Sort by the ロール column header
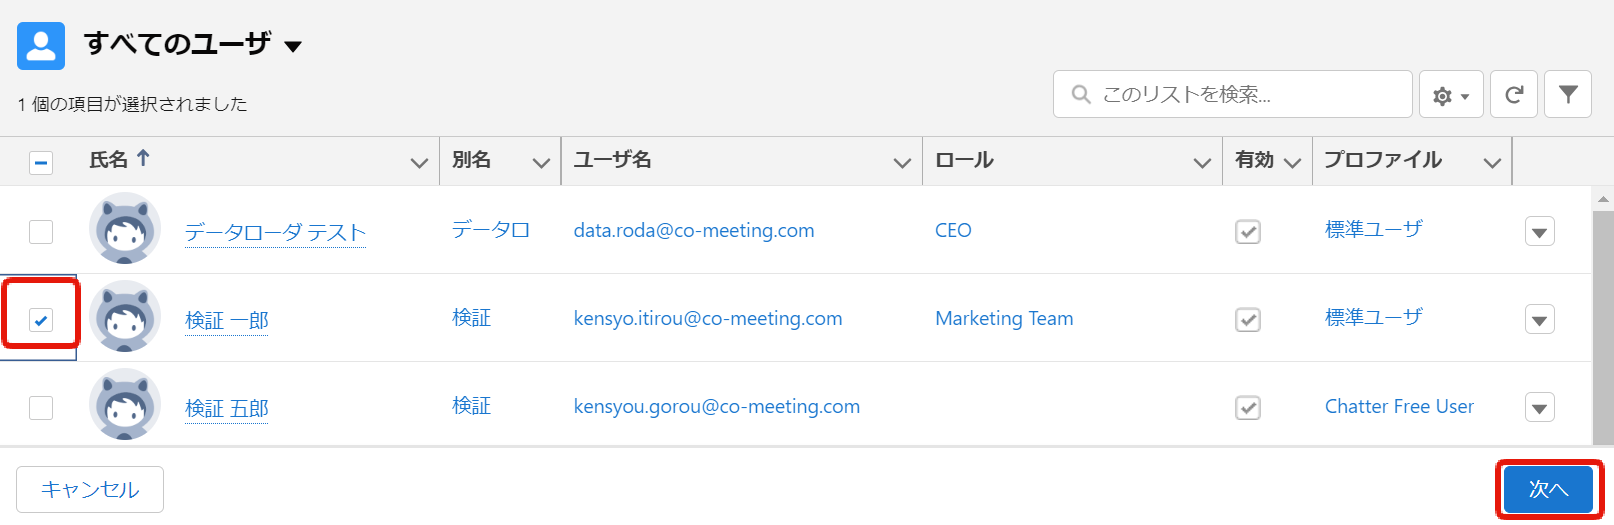Viewport: 1614px width, 525px height. [964, 160]
